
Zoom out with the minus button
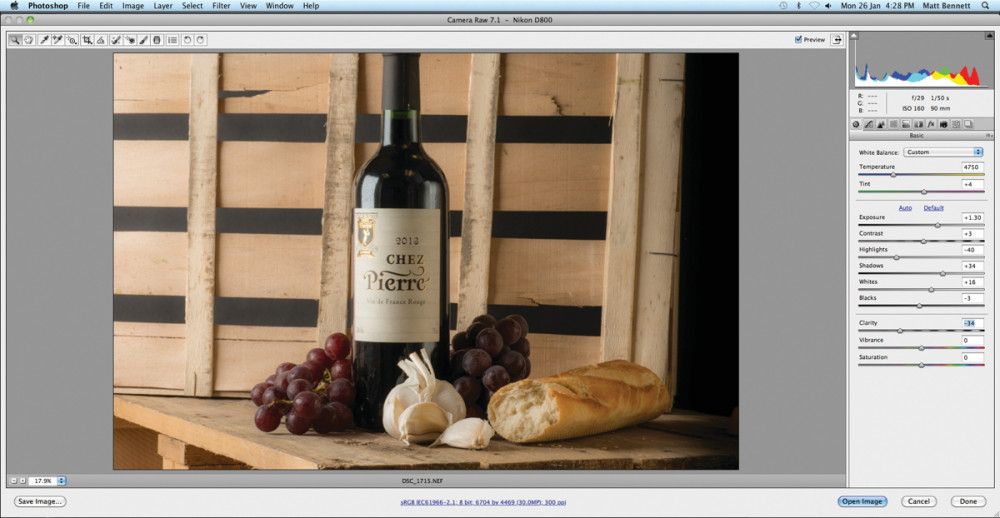tap(14, 480)
